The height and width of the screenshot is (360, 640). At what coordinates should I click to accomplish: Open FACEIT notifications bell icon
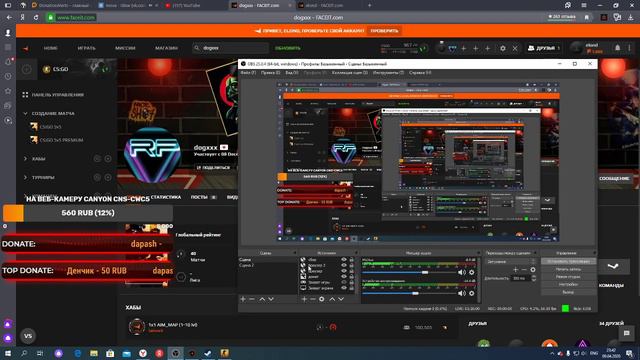pos(618,48)
